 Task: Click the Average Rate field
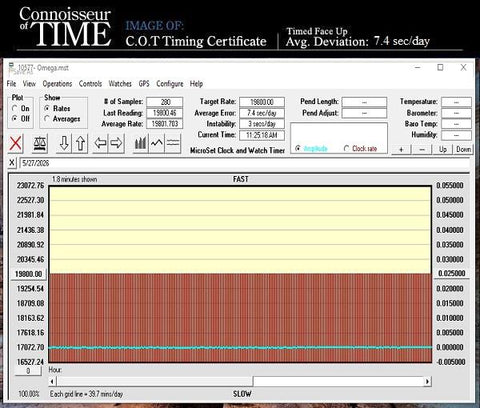click(x=165, y=124)
